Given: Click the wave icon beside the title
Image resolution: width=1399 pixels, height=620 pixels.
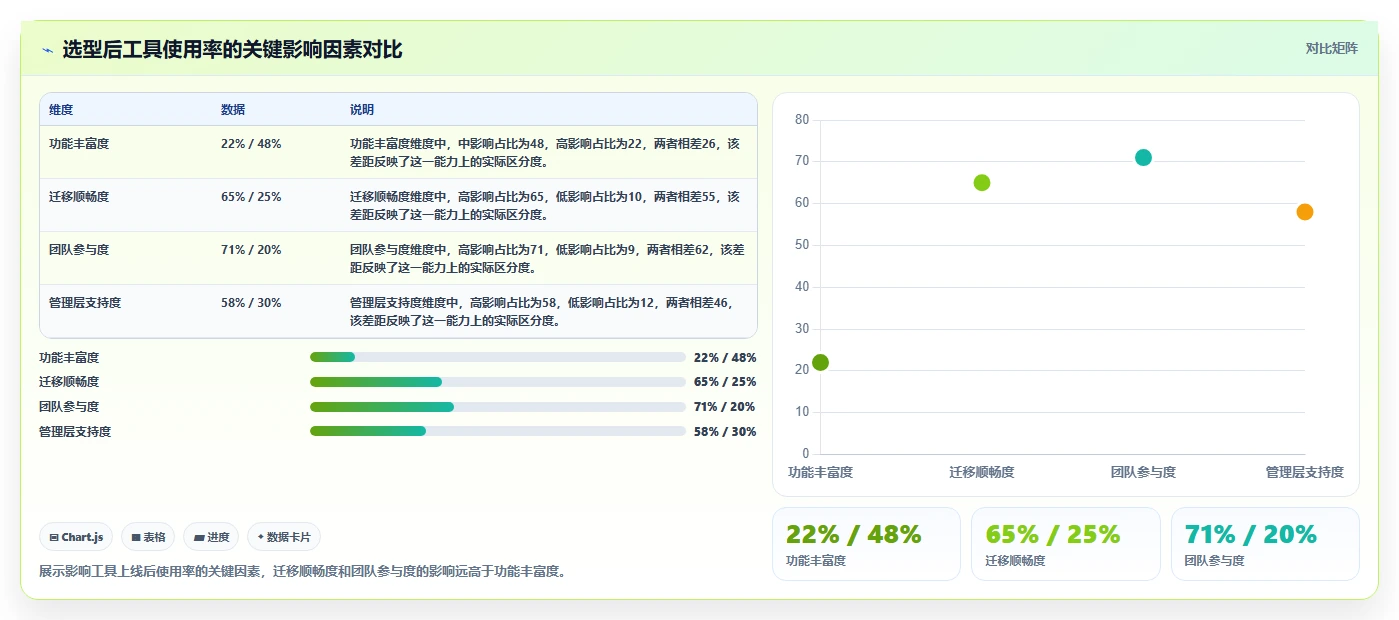Looking at the screenshot, I should [x=47, y=50].
